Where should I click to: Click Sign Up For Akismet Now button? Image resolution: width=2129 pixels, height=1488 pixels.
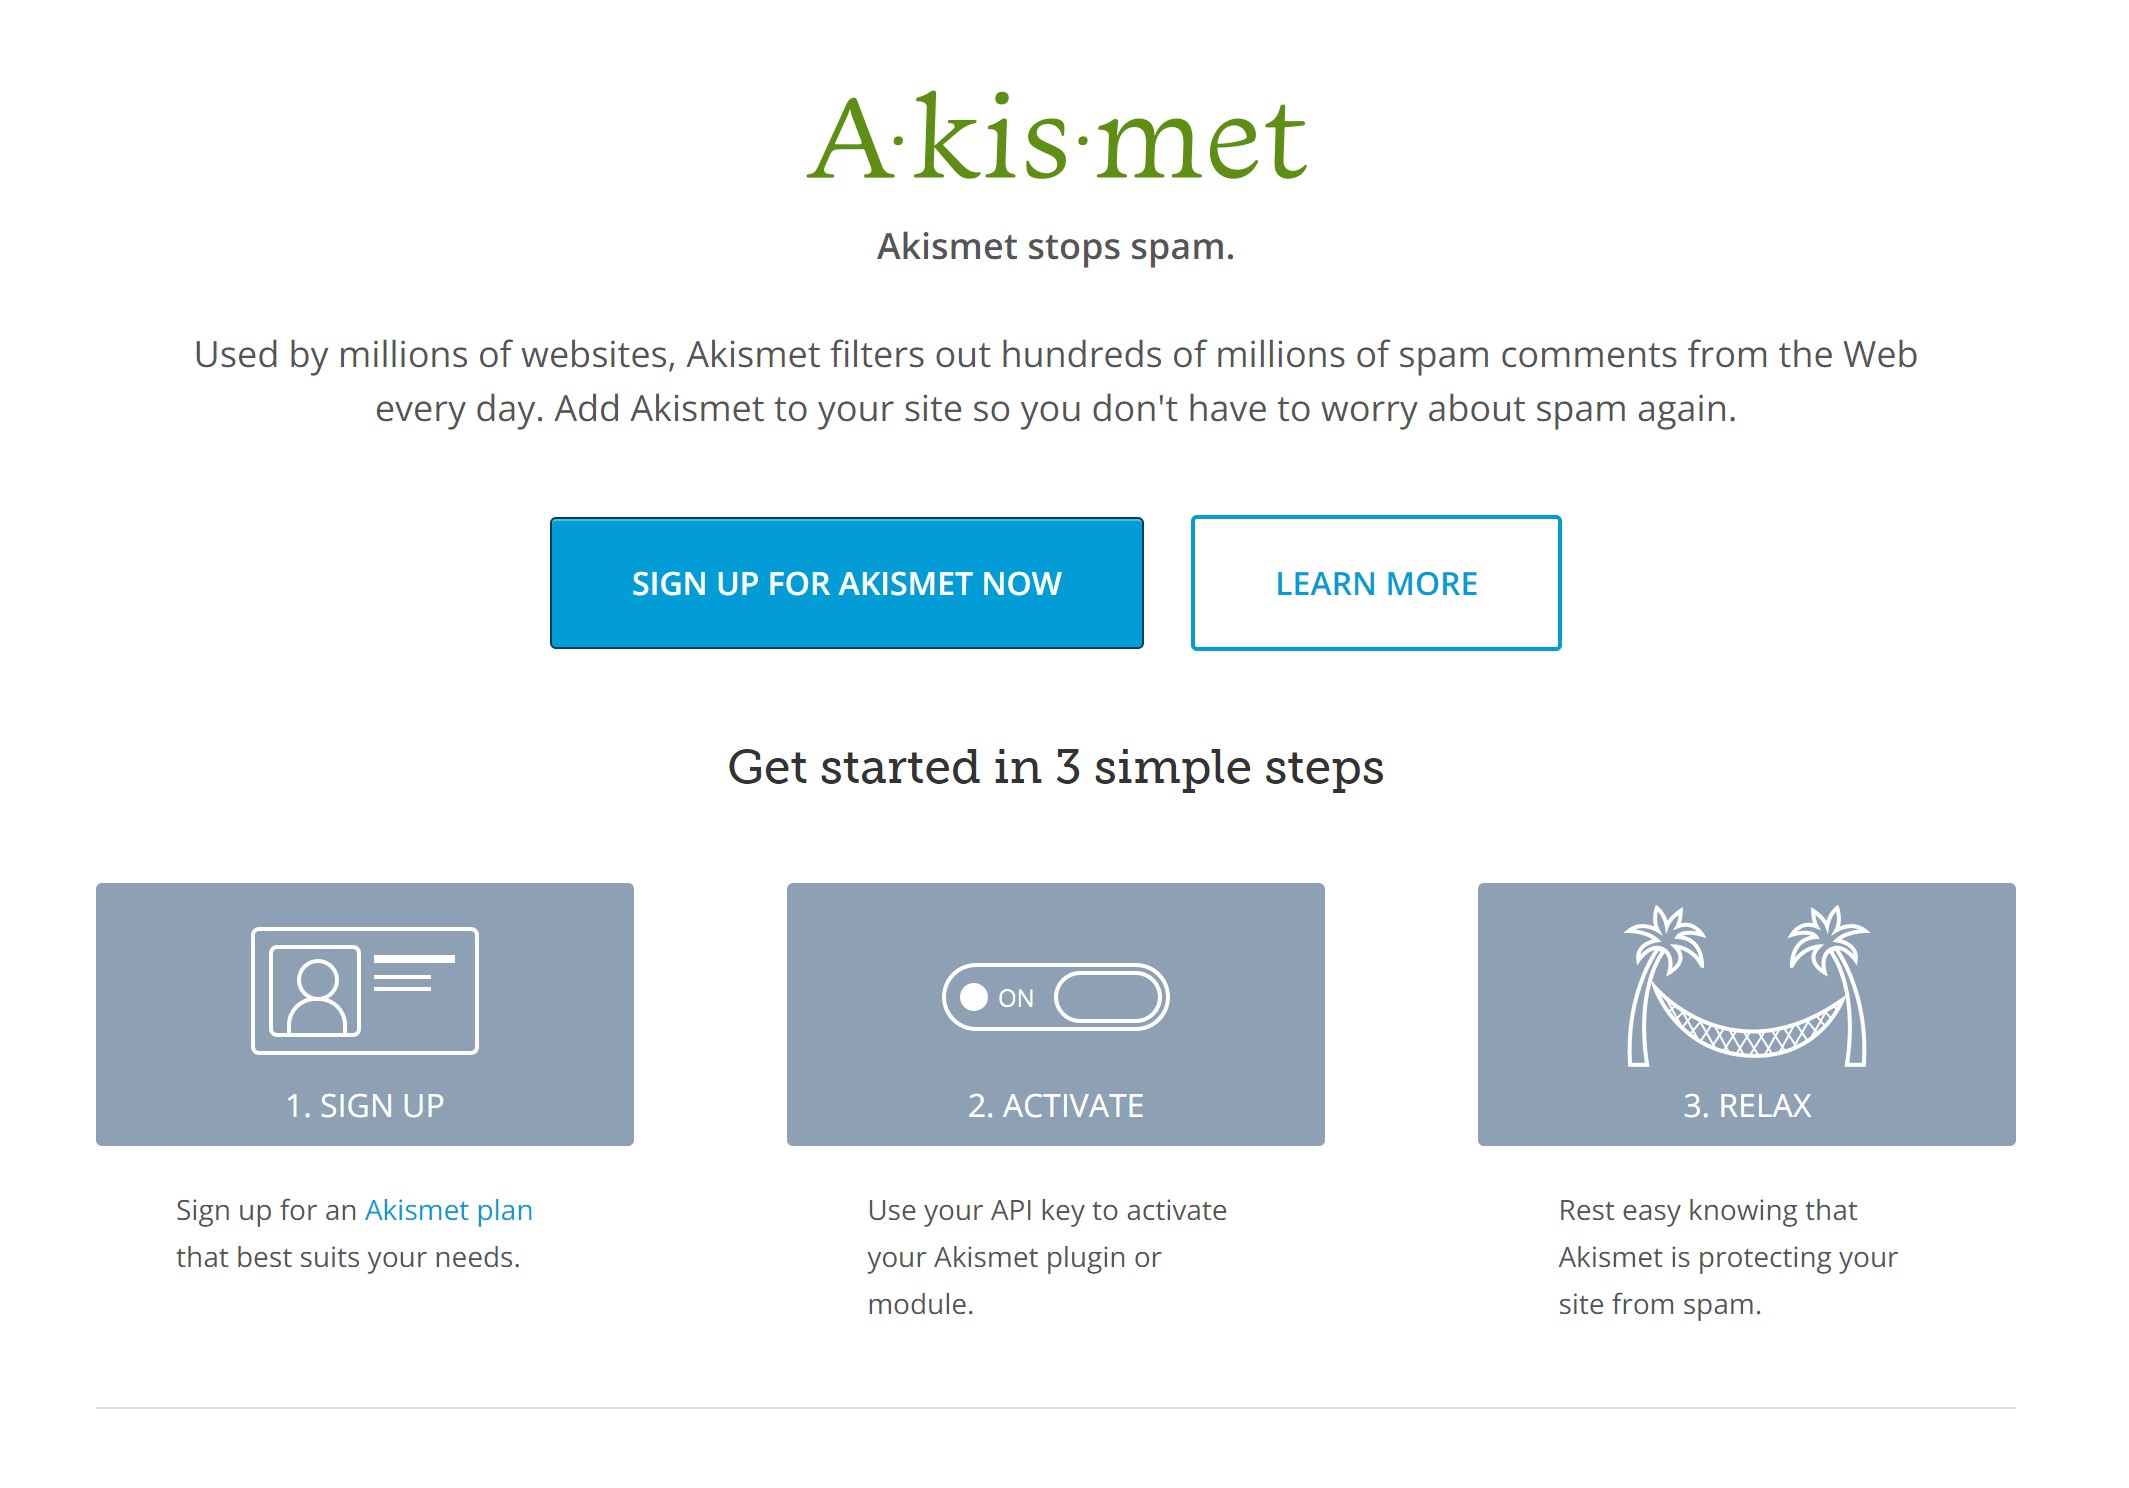tap(846, 583)
